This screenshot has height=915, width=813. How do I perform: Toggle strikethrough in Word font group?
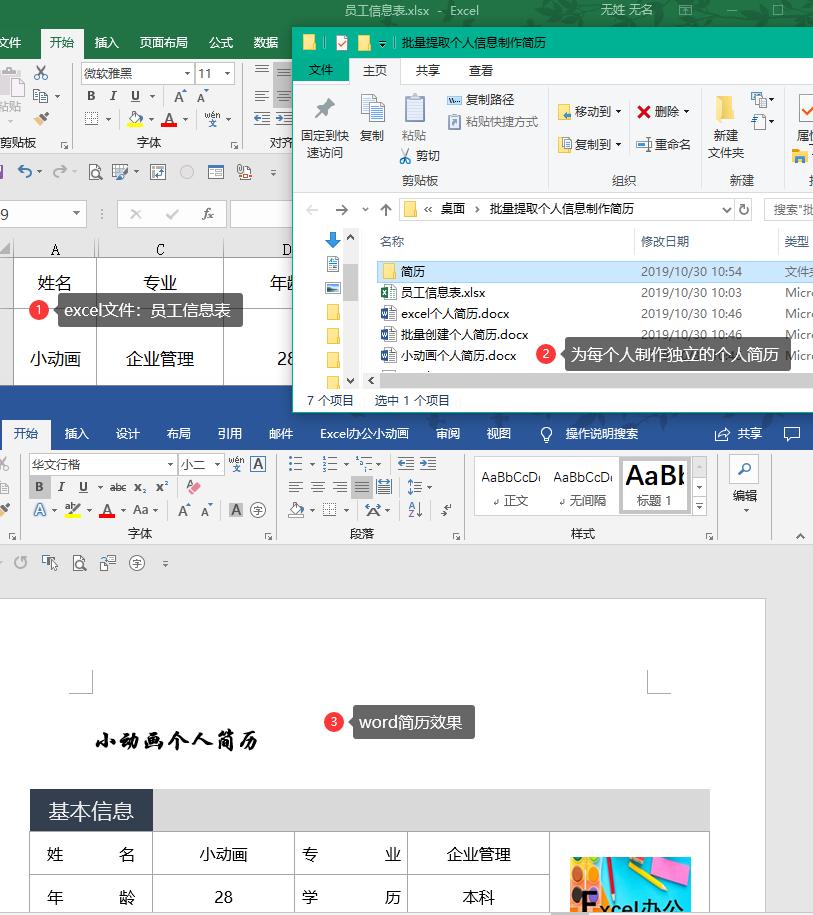point(118,487)
